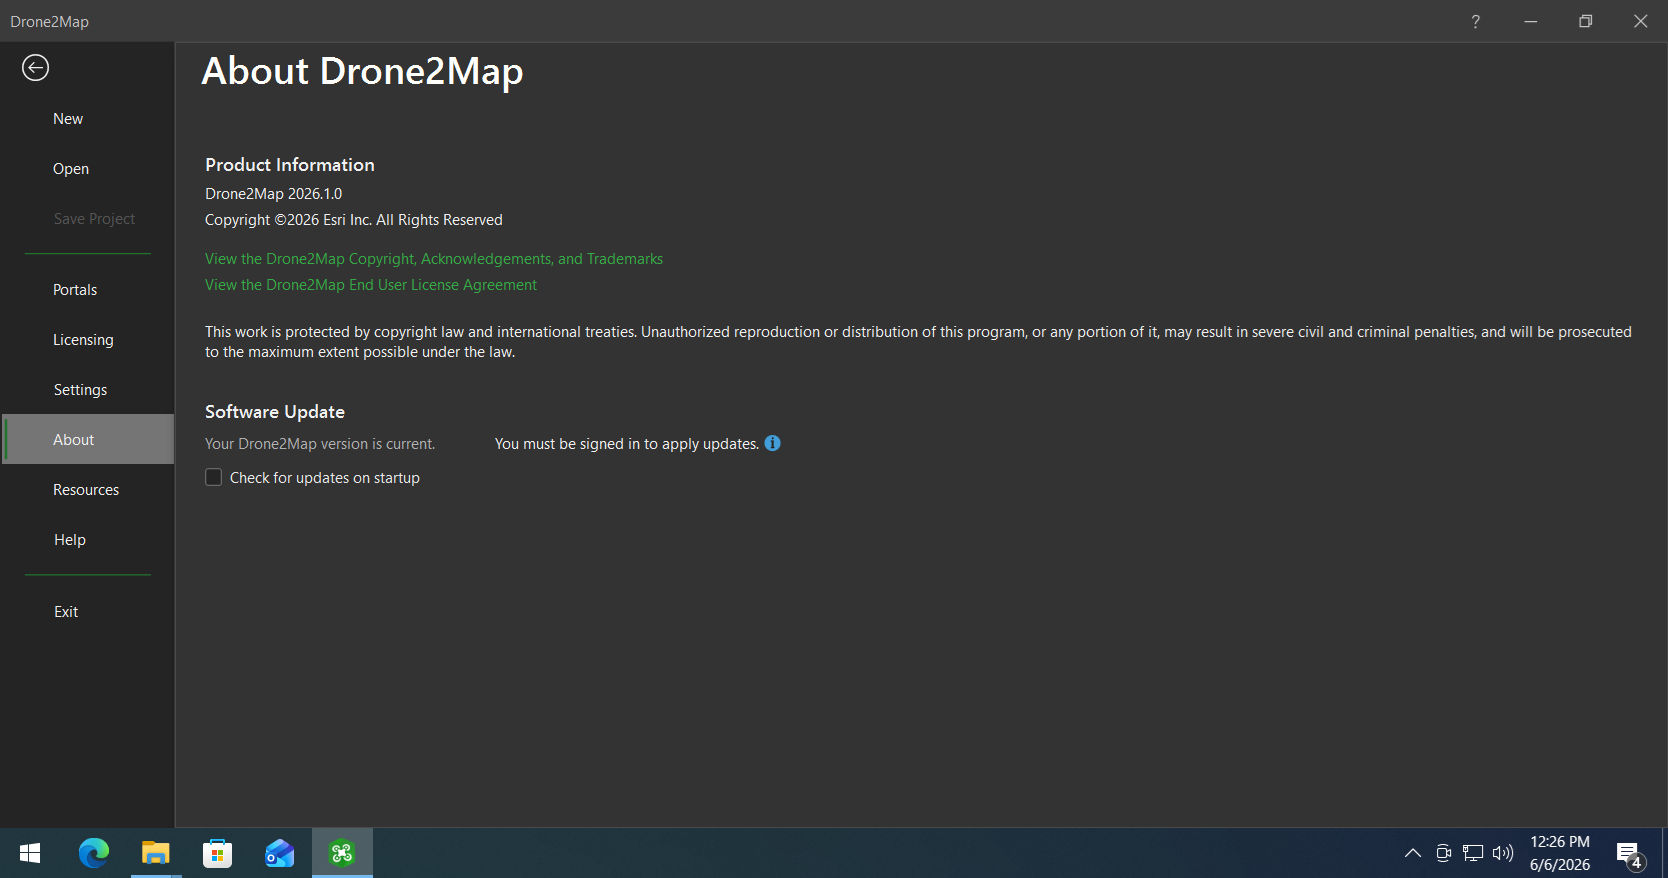Click 'You must be signed in' message

[627, 444]
